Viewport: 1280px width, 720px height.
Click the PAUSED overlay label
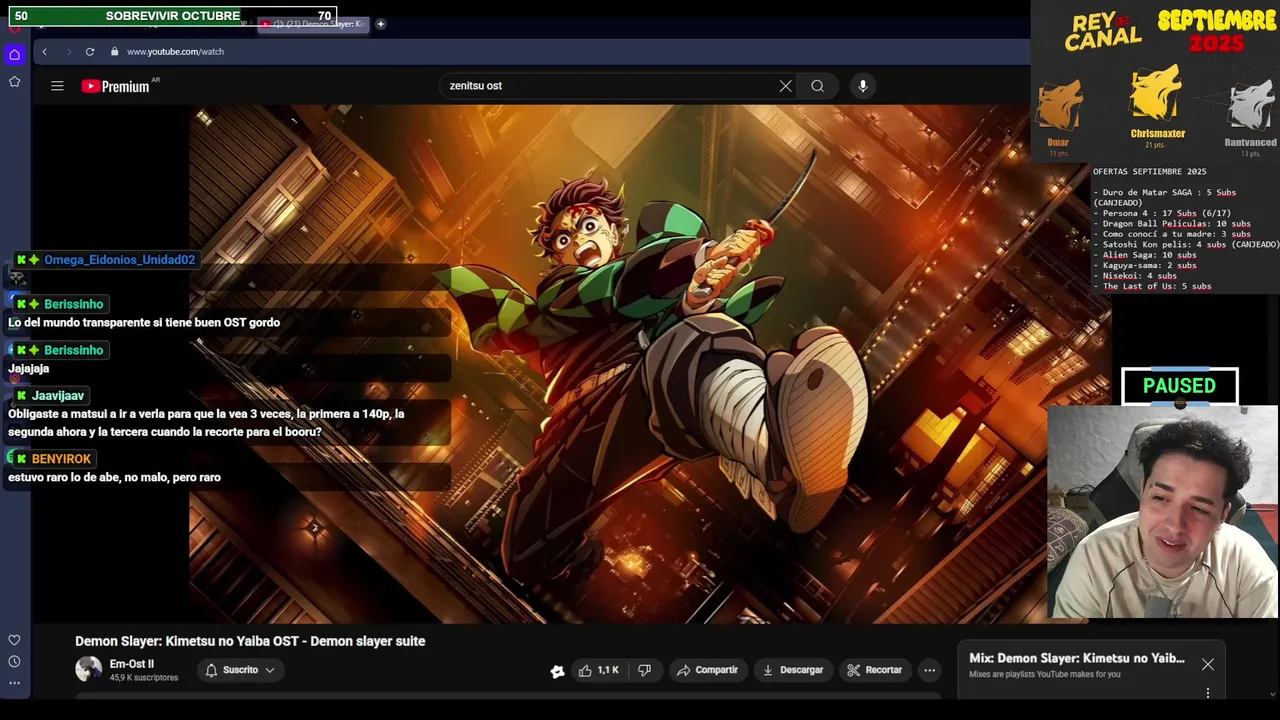(1180, 386)
